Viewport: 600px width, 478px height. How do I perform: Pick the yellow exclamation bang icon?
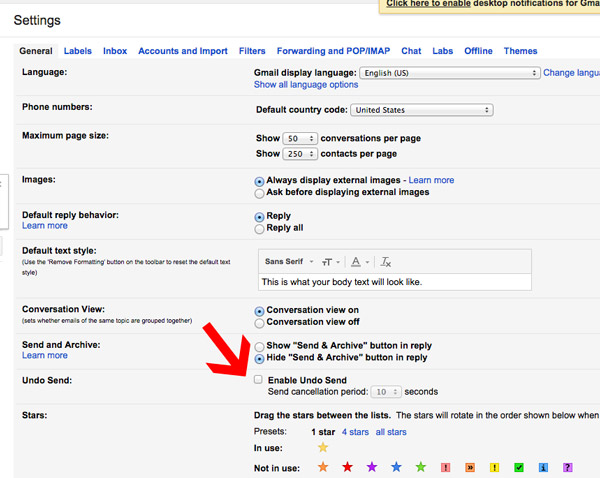[x=494, y=467]
